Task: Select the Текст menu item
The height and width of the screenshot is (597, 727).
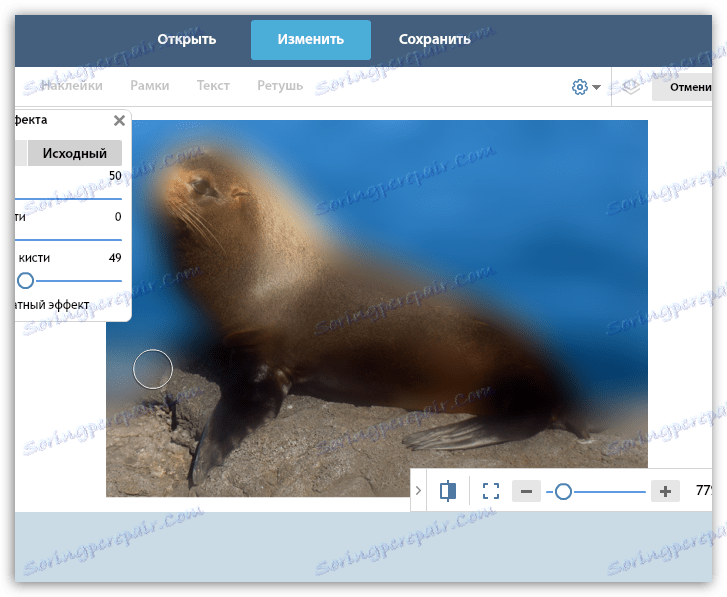Action: 213,85
